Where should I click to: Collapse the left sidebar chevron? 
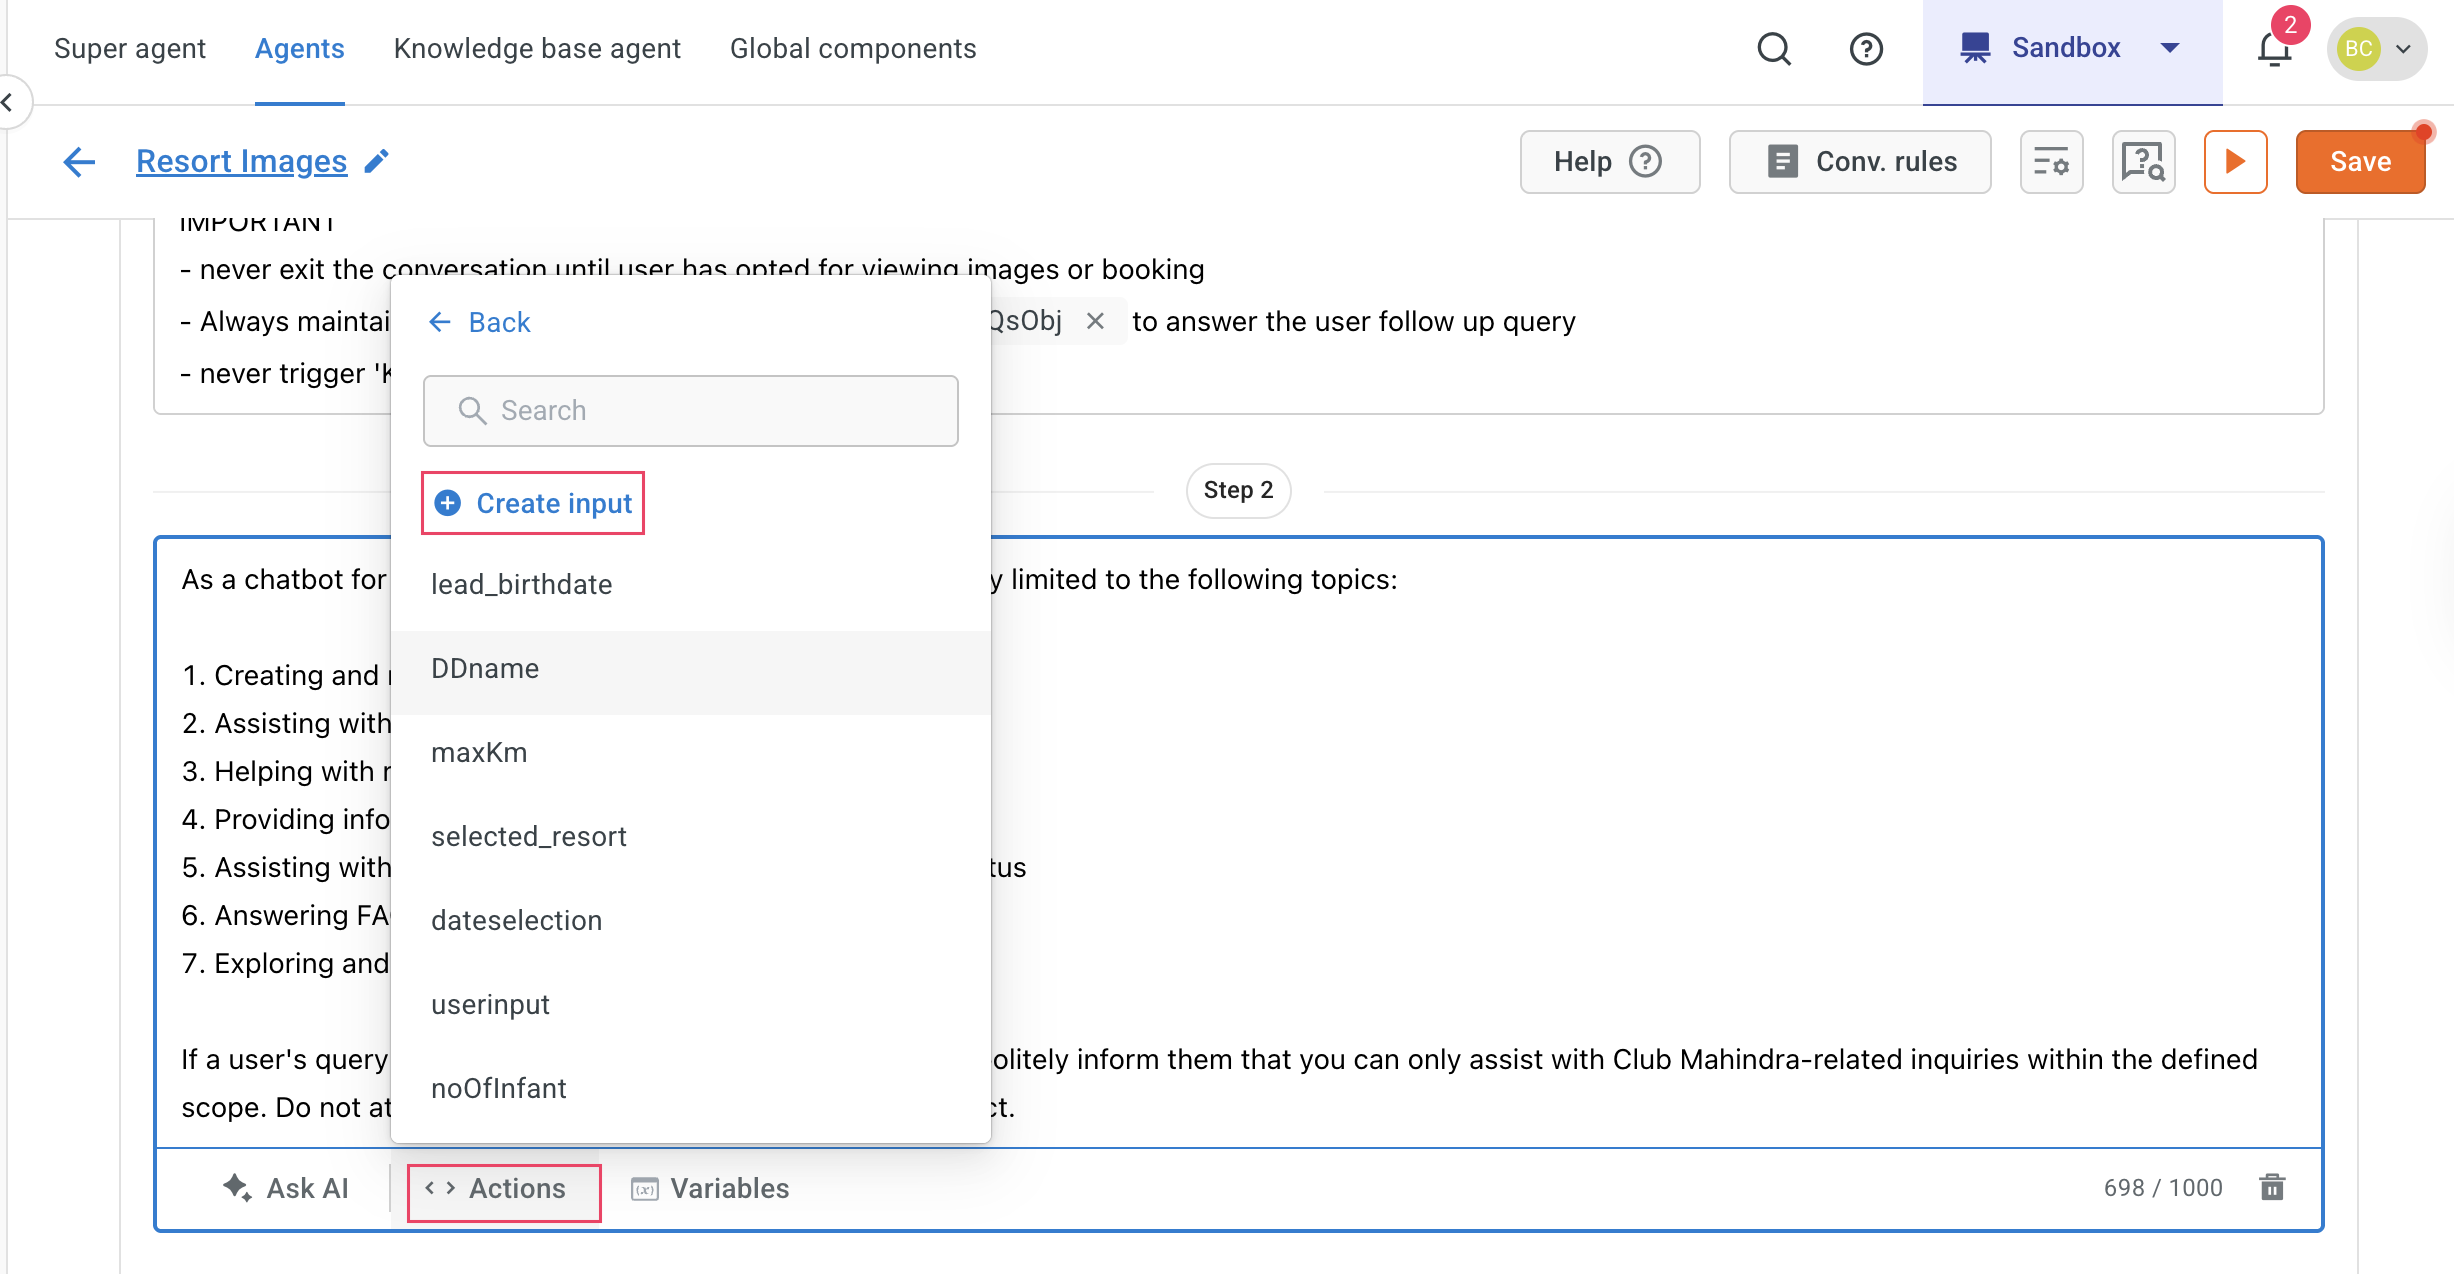[8, 101]
